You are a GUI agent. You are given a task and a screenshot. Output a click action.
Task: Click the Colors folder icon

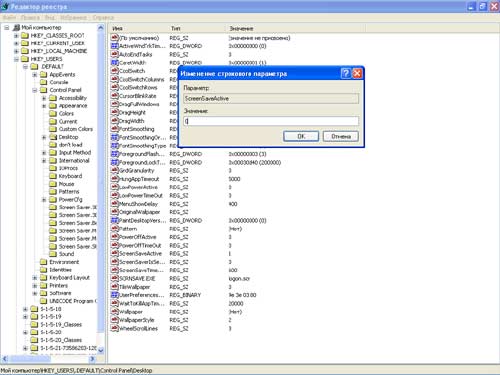(x=53, y=113)
